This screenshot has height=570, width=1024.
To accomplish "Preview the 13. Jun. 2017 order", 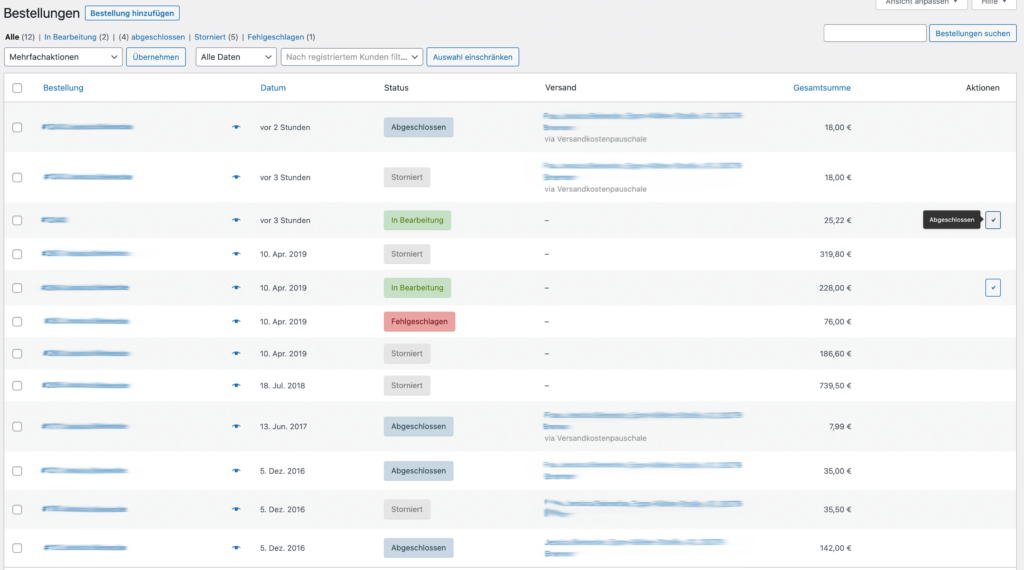I will pos(236,426).
